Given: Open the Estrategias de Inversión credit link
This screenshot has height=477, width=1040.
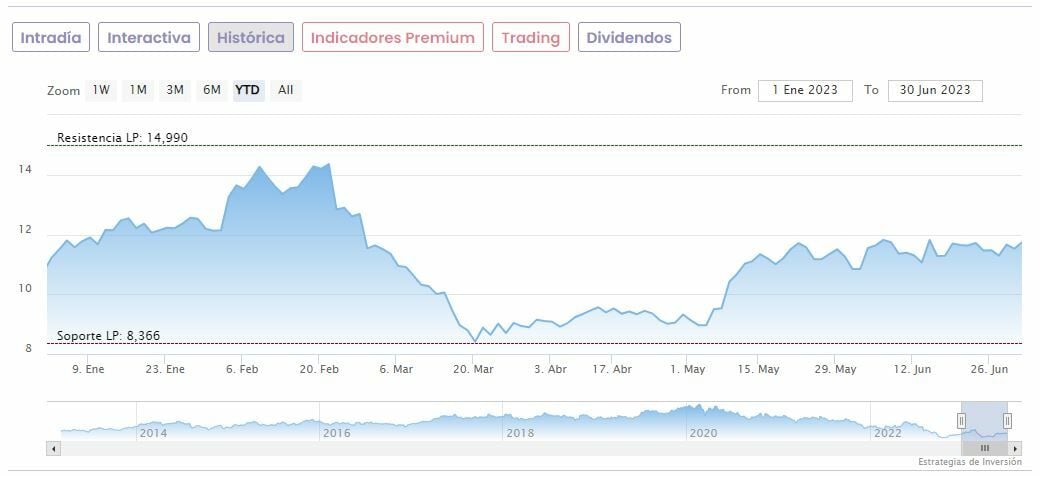Looking at the screenshot, I should 969,462.
